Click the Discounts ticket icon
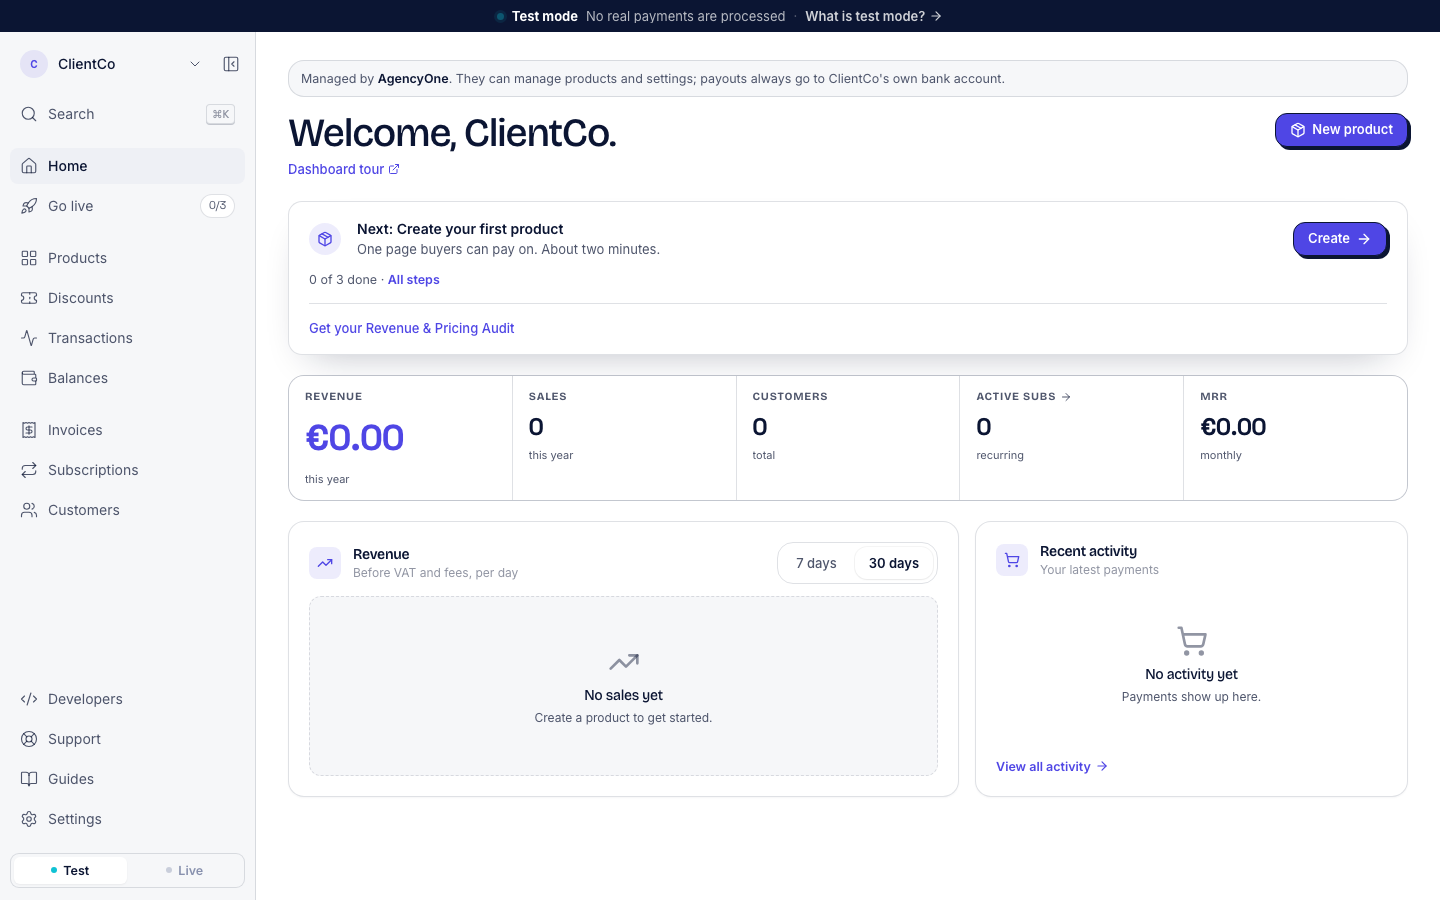The image size is (1440, 900). pyautogui.click(x=29, y=298)
